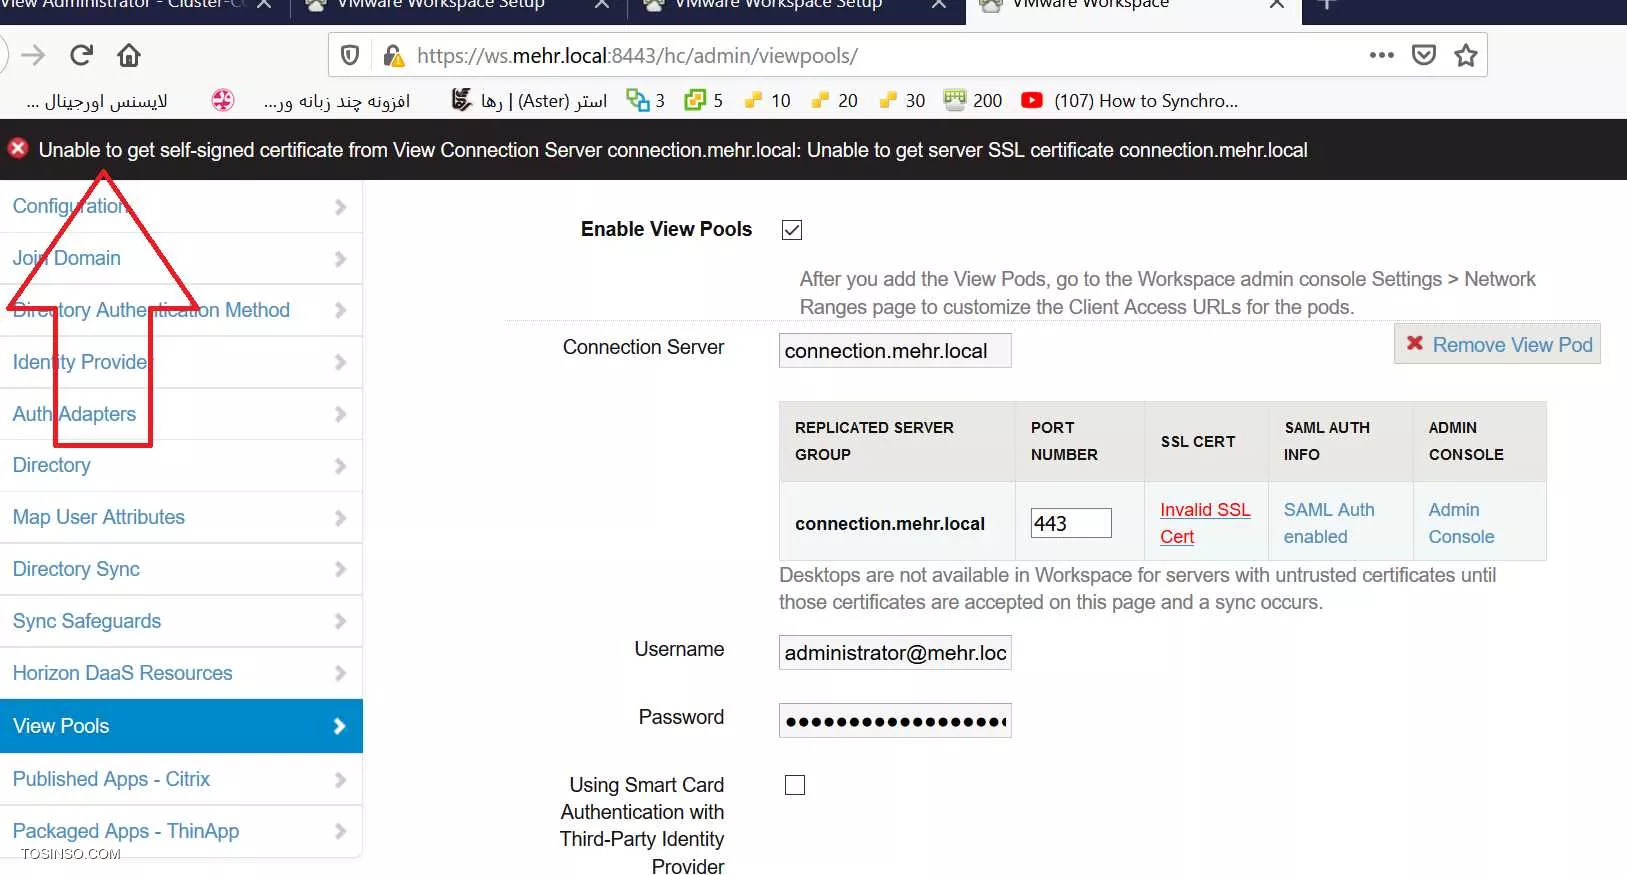This screenshot has height=875, width=1627.
Task: Open the Aster bookmark
Action: tap(529, 100)
